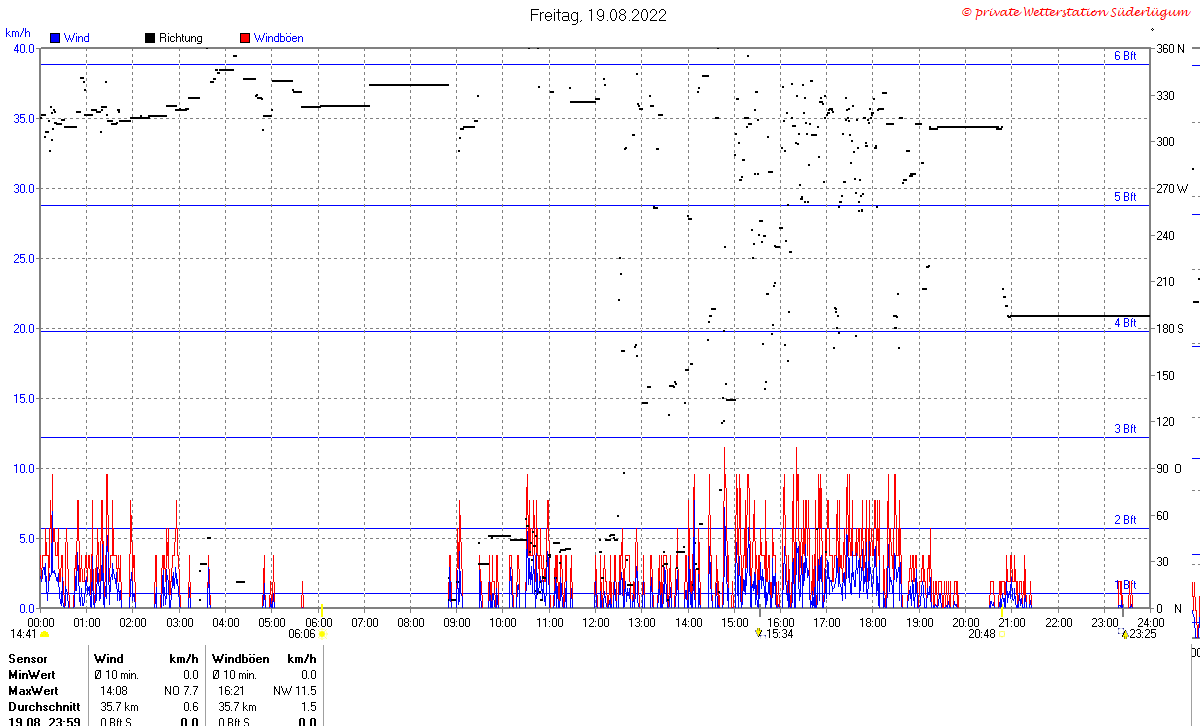The image size is (1200, 726).
Task: Click the 4 Bft threshold label
Action: pos(1125,323)
